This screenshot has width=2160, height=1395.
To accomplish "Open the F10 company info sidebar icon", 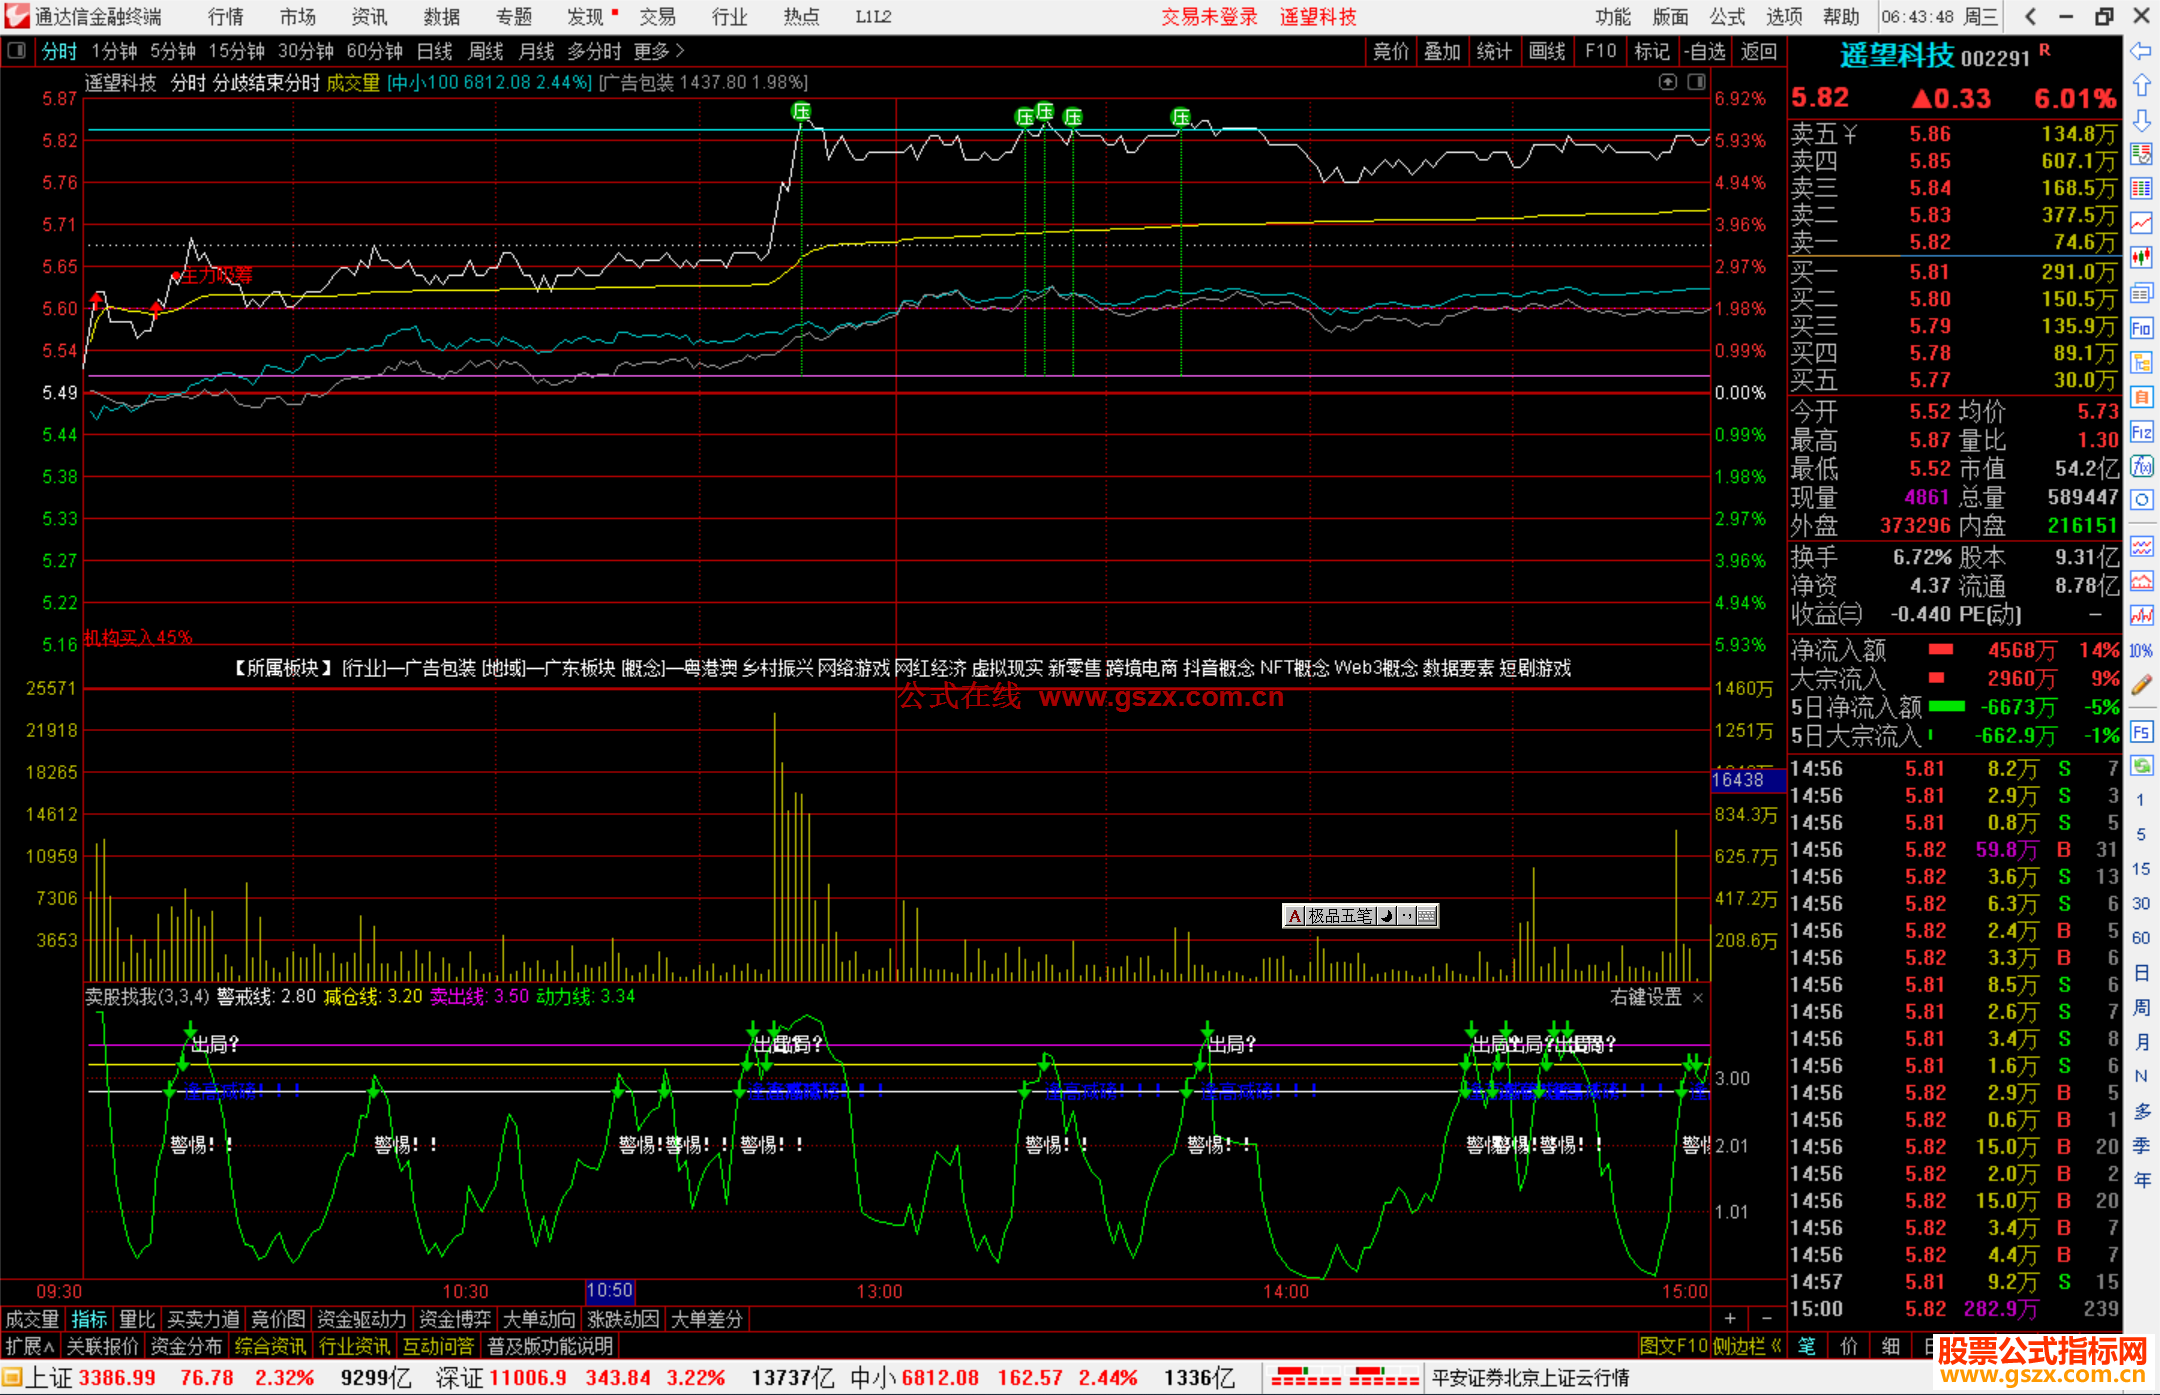I will tap(2141, 328).
